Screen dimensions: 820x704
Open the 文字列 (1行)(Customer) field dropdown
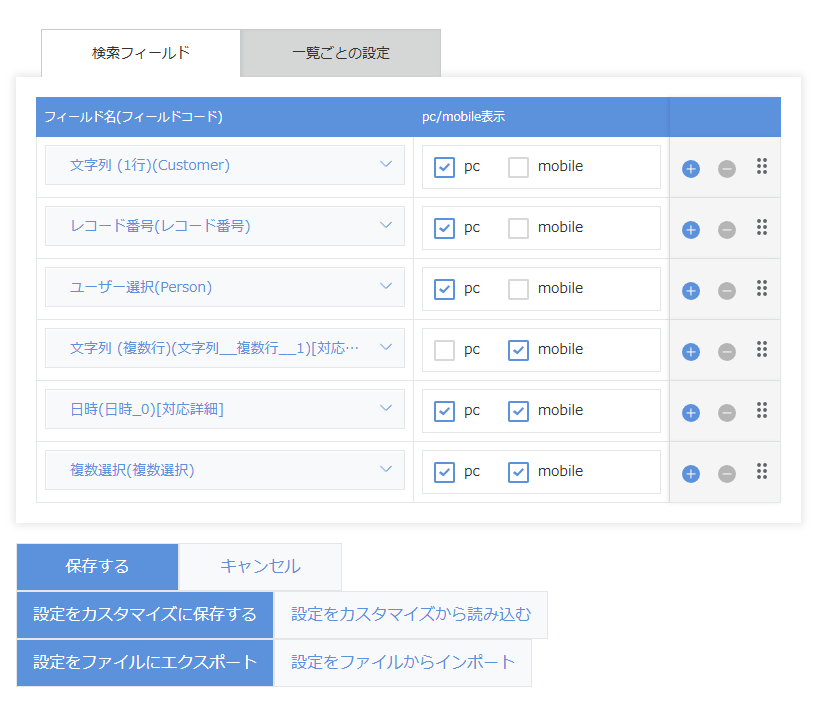tap(225, 165)
